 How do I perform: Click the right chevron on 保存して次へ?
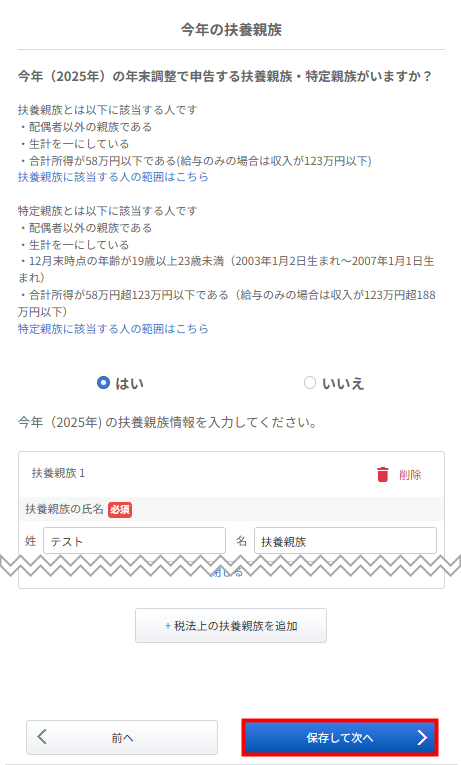[x=422, y=737]
